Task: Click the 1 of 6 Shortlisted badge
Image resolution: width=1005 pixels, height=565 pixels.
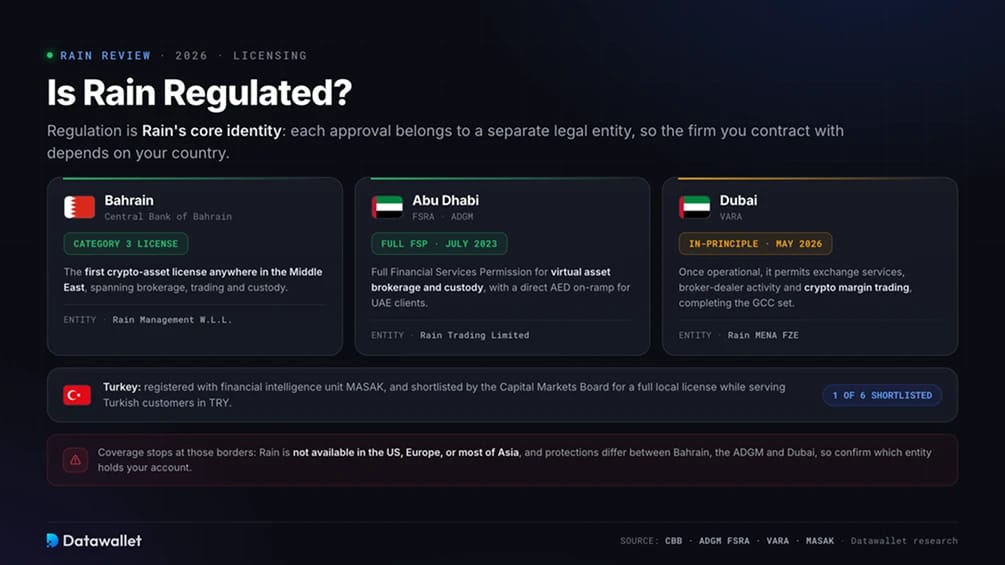Action: pos(882,395)
